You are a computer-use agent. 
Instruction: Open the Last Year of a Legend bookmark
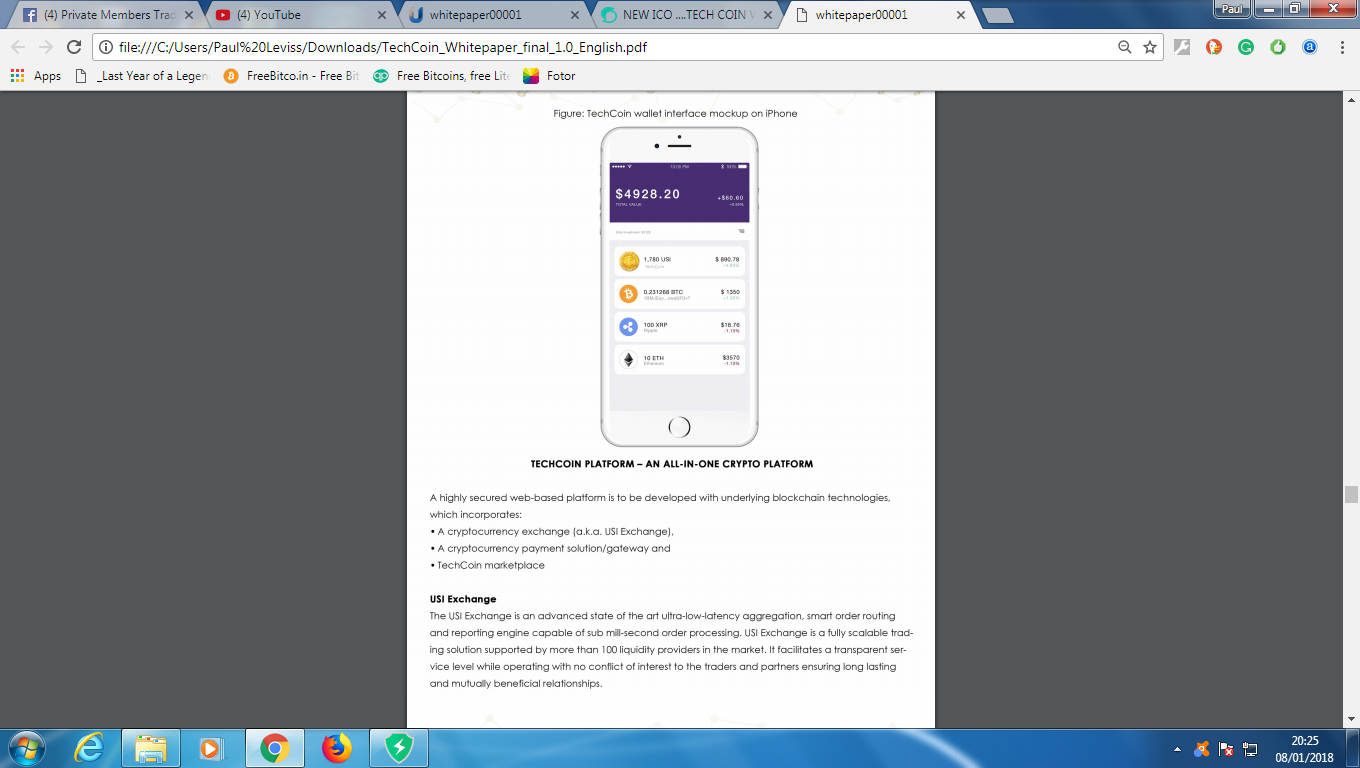pyautogui.click(x=142, y=76)
